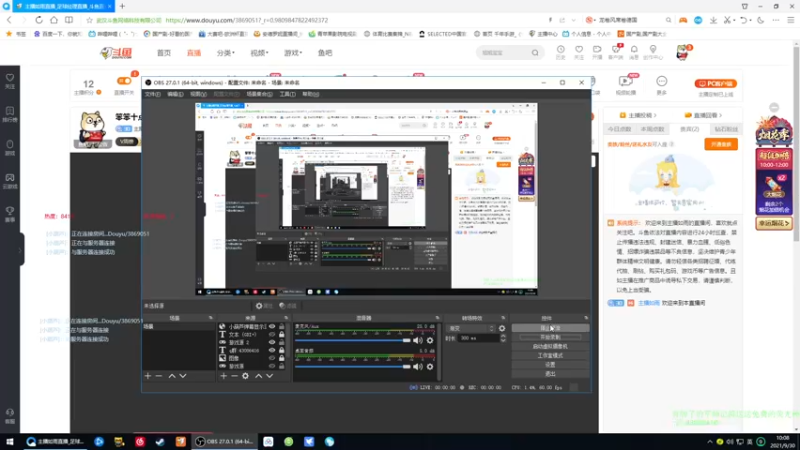The image size is (800, 450).
Task: Go to the browser home icon
Action: (54, 20)
